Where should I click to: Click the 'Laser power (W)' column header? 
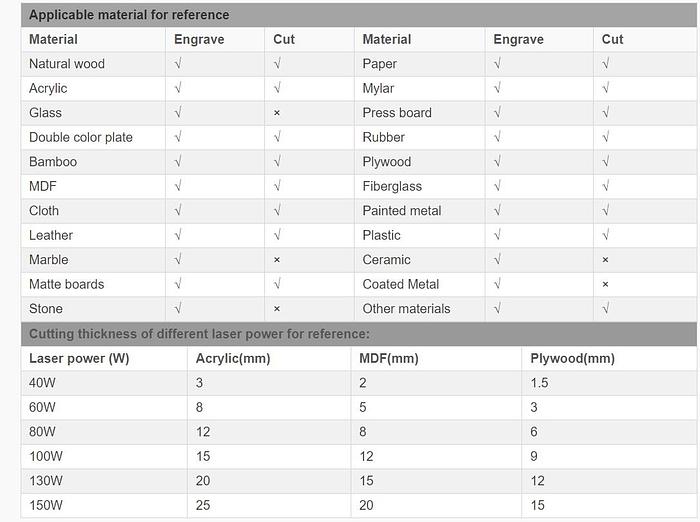click(79, 358)
